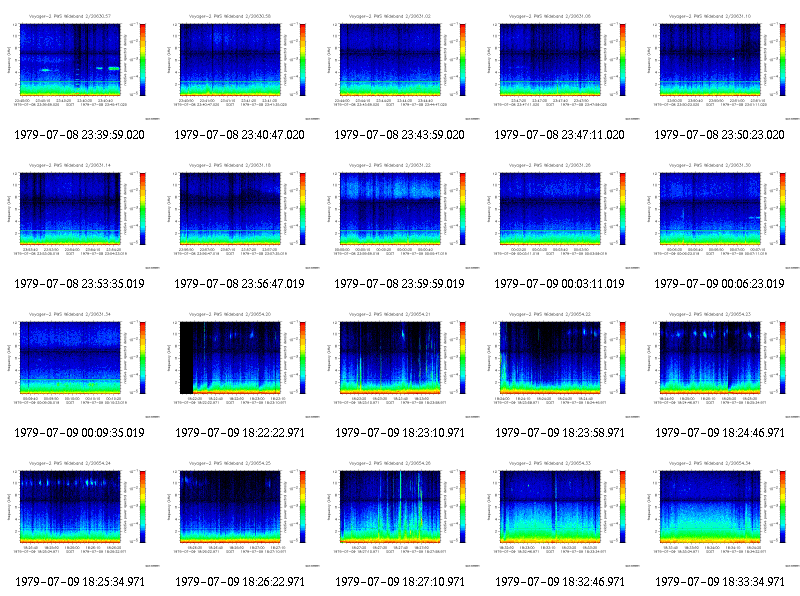Open the spectrogram thumbnail for 1979-07-08 23:56:47.019
Image resolution: width=800 pixels, height=596 pixels.
pos(240,214)
